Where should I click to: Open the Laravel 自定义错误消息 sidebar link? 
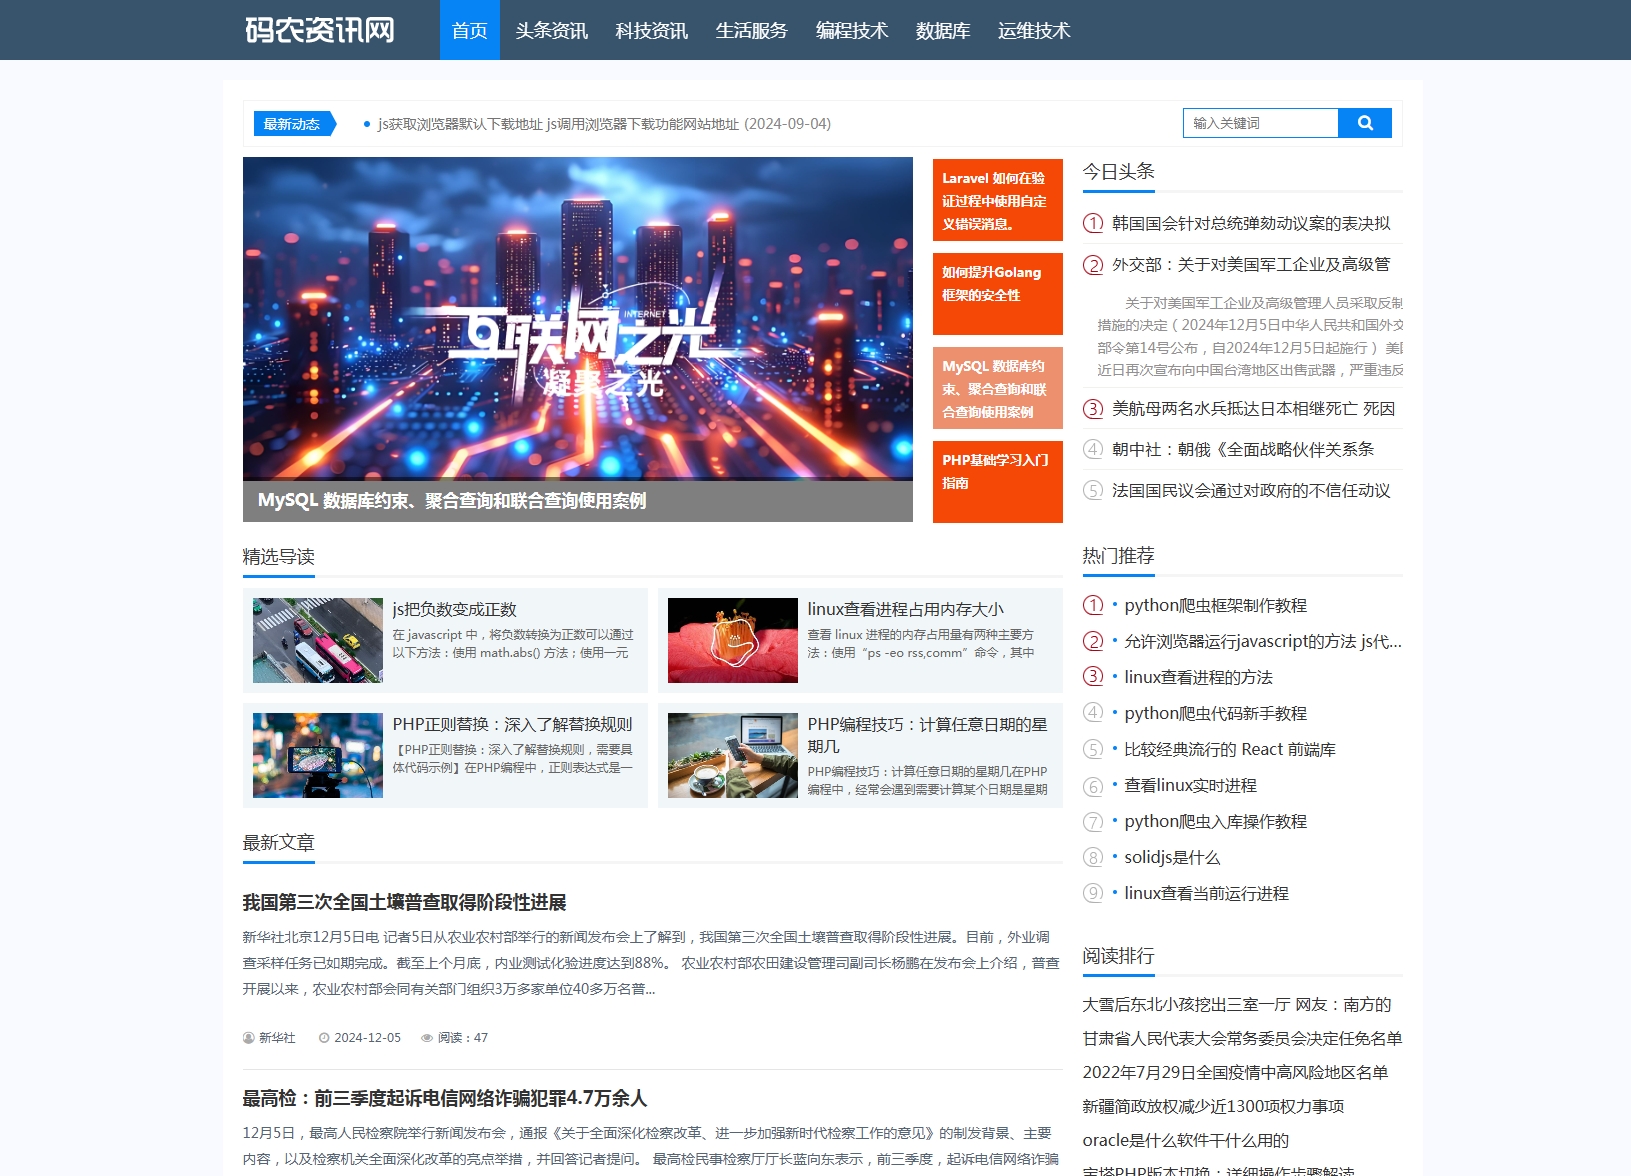coord(996,200)
